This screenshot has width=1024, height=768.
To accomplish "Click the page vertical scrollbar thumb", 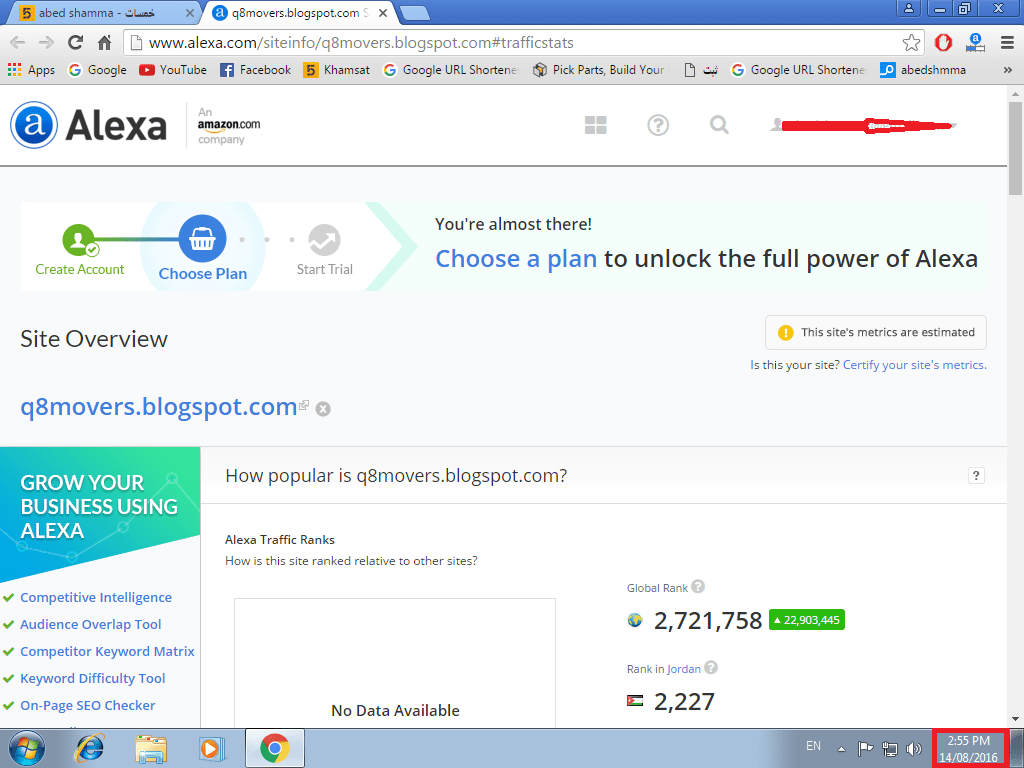I will pos(1015,148).
